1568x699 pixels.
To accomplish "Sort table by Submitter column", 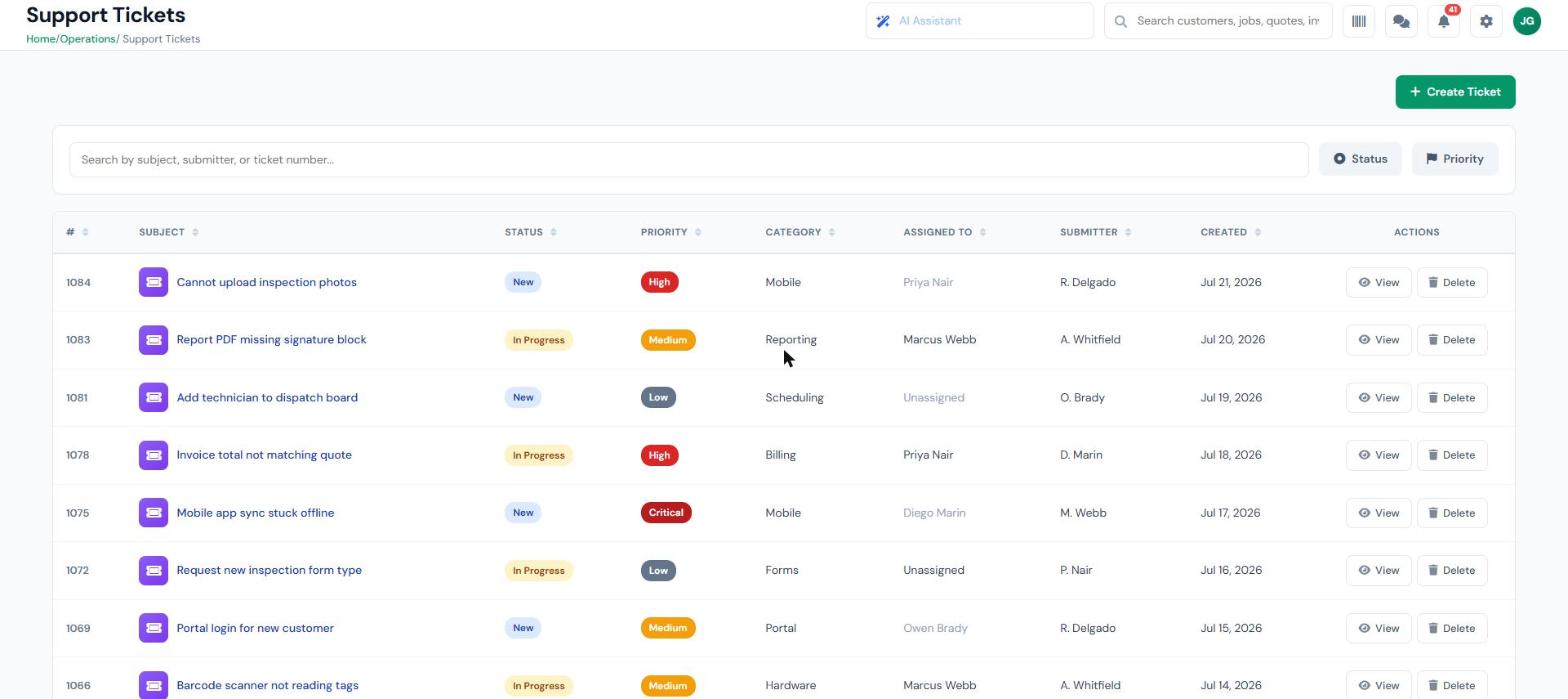I will click(x=1128, y=232).
